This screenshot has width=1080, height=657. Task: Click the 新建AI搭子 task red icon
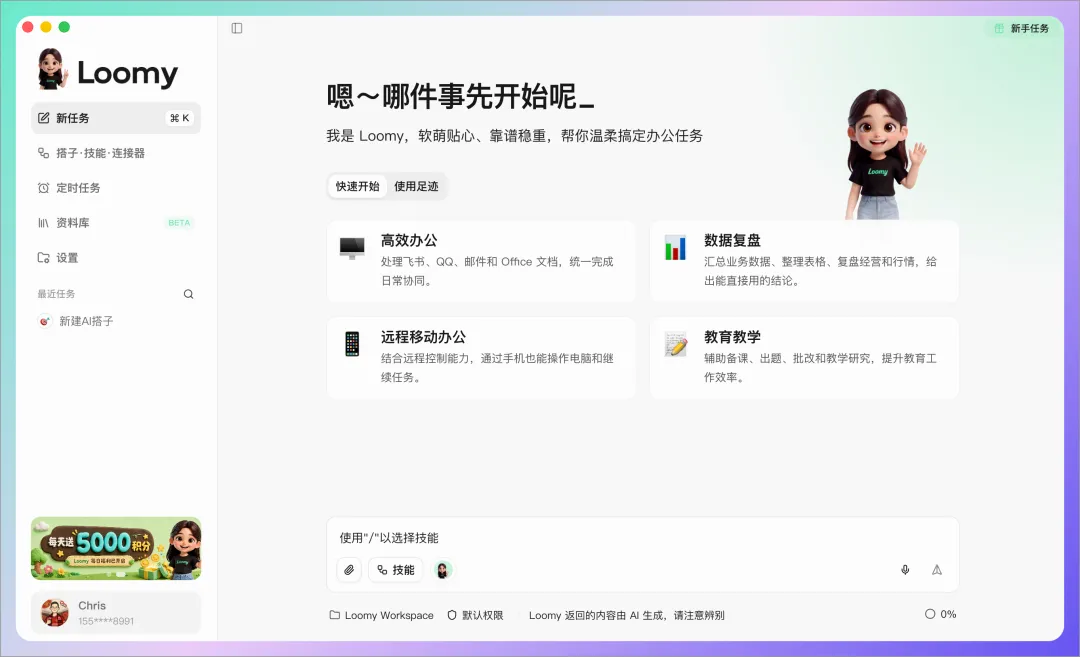pos(45,321)
